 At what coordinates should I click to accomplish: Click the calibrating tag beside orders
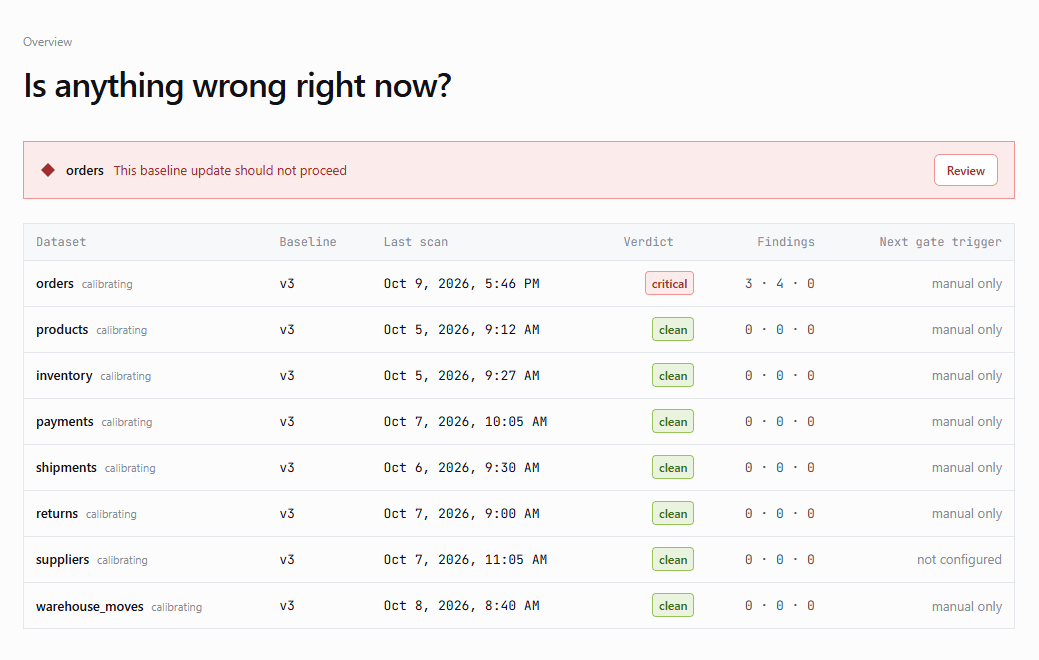click(107, 284)
